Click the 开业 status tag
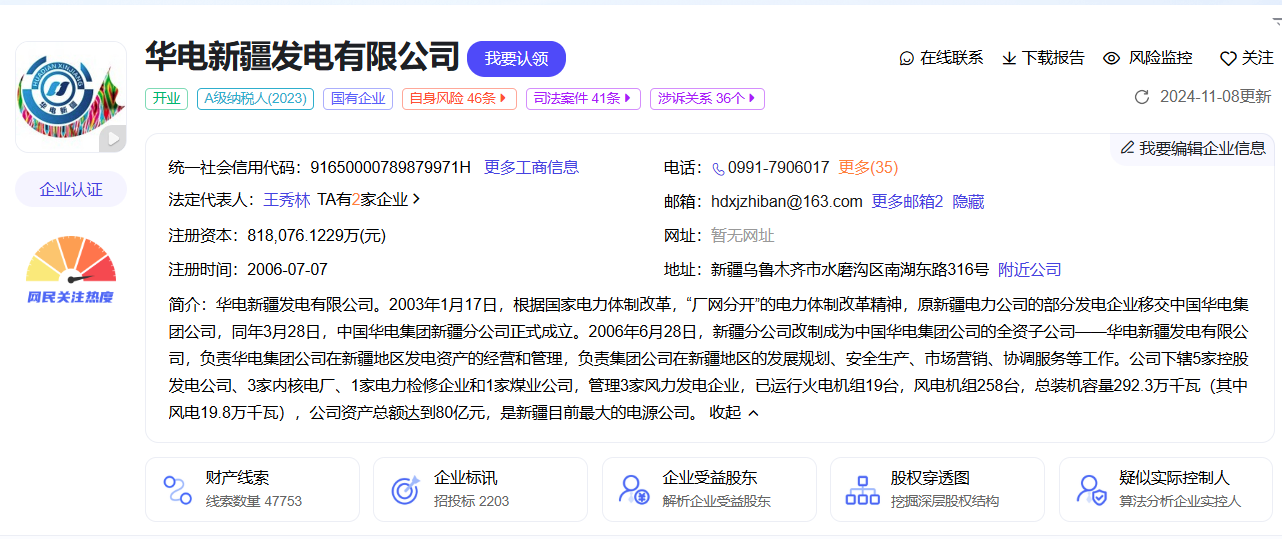Screen dimensions: 1282x539 167,98
